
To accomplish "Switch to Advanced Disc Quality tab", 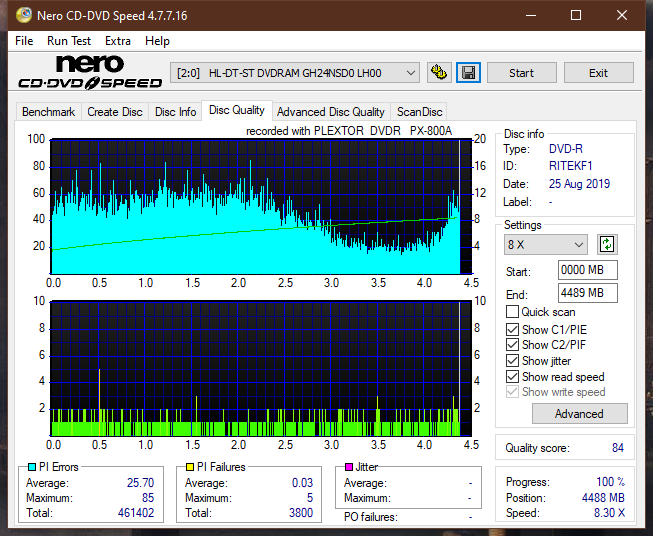I will pos(331,112).
